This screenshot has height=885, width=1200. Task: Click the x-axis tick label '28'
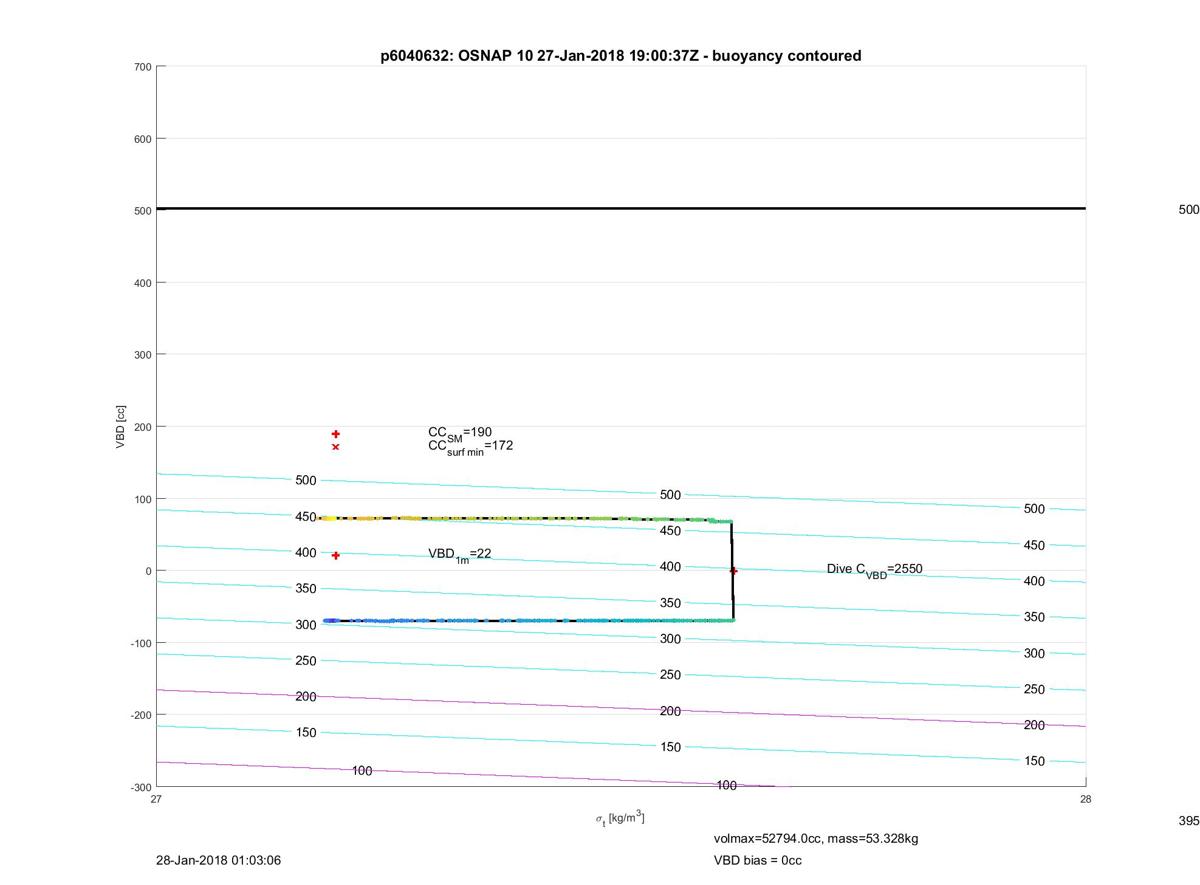click(1086, 799)
